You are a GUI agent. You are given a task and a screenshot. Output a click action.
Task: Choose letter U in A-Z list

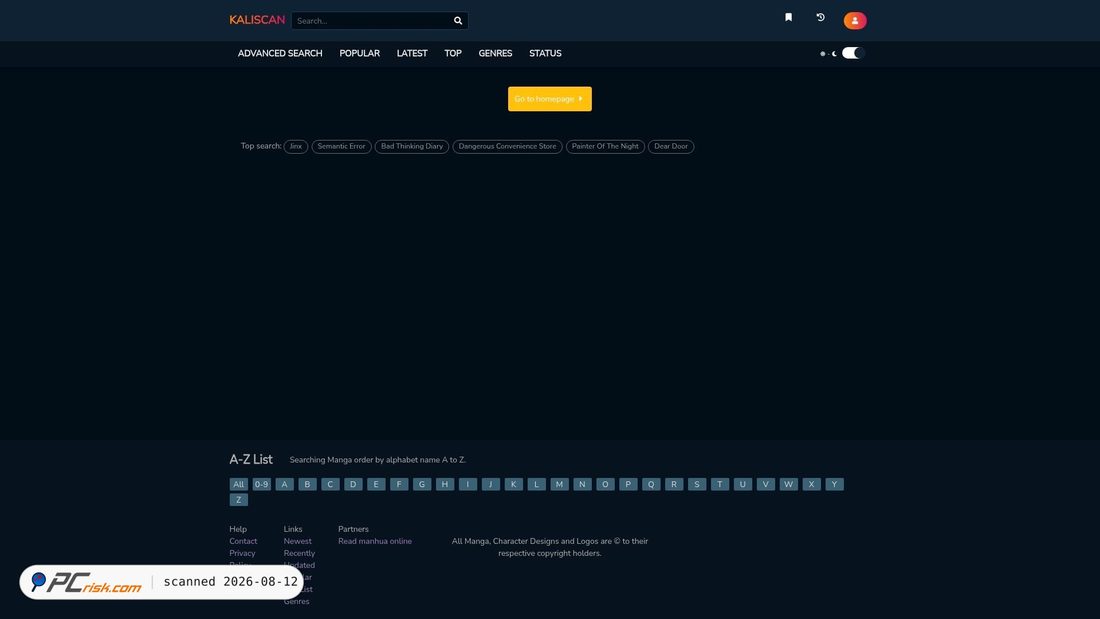click(x=742, y=484)
